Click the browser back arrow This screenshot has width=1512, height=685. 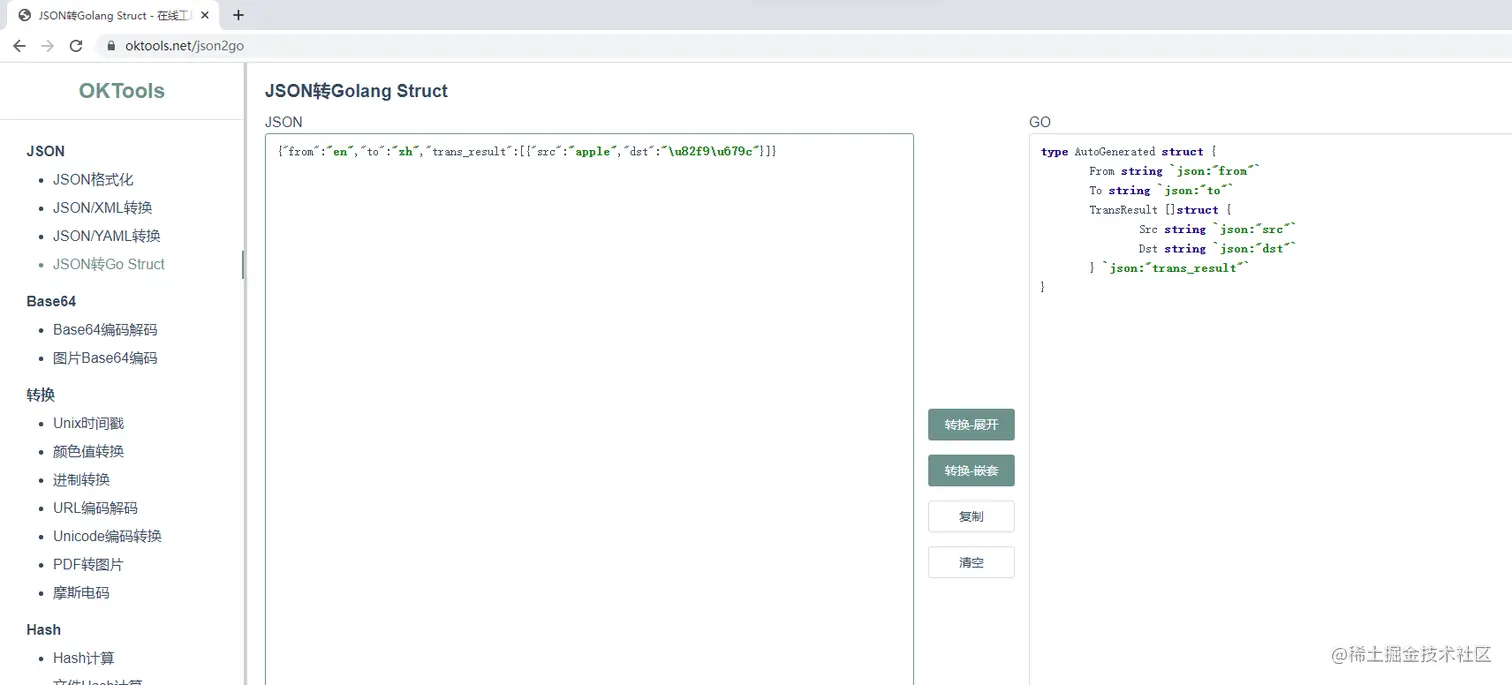pos(19,46)
